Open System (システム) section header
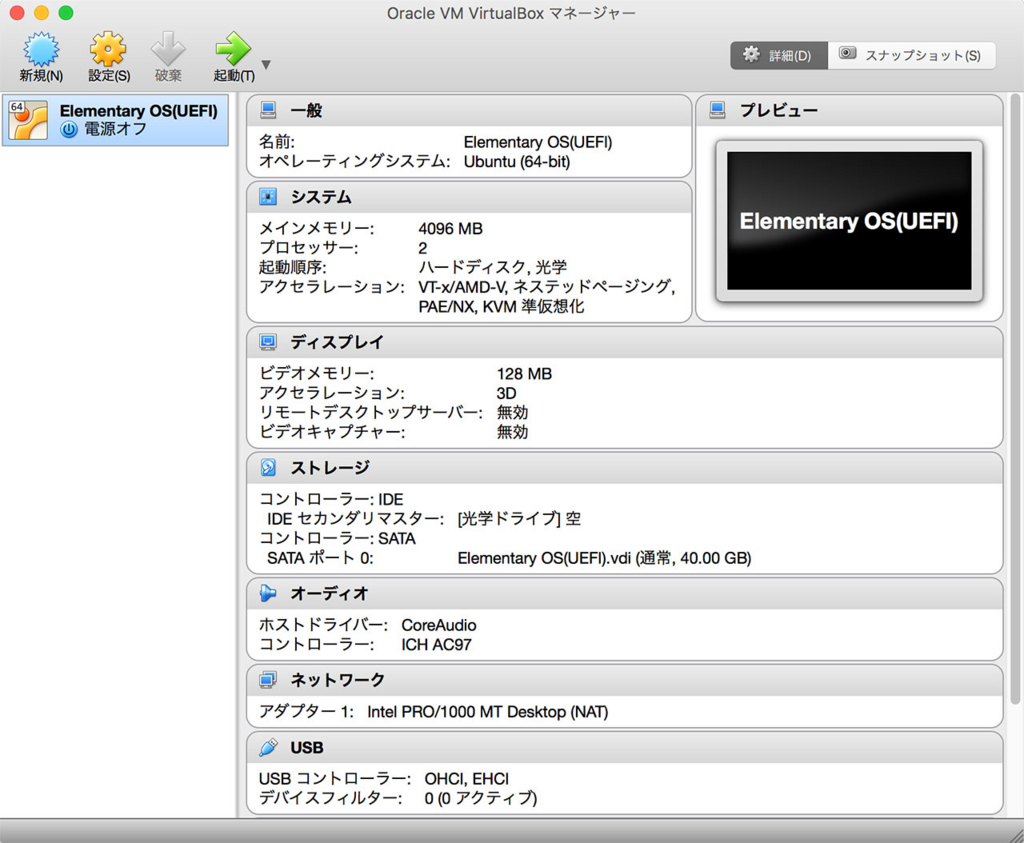This screenshot has width=1024, height=843. pos(469,197)
